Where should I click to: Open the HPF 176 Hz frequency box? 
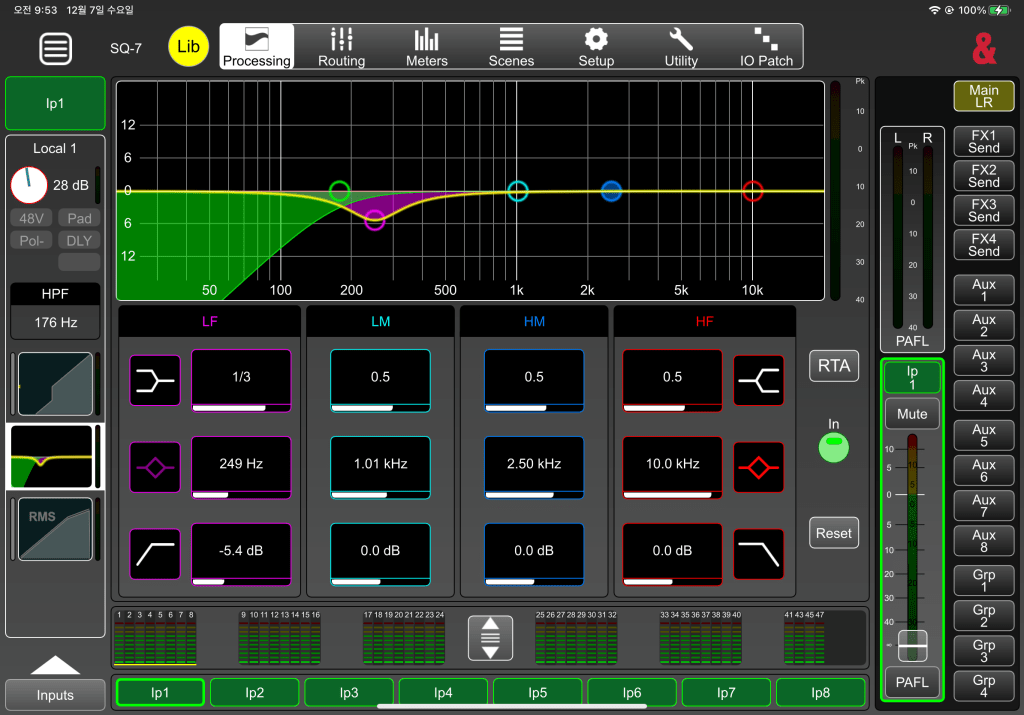[x=55, y=323]
